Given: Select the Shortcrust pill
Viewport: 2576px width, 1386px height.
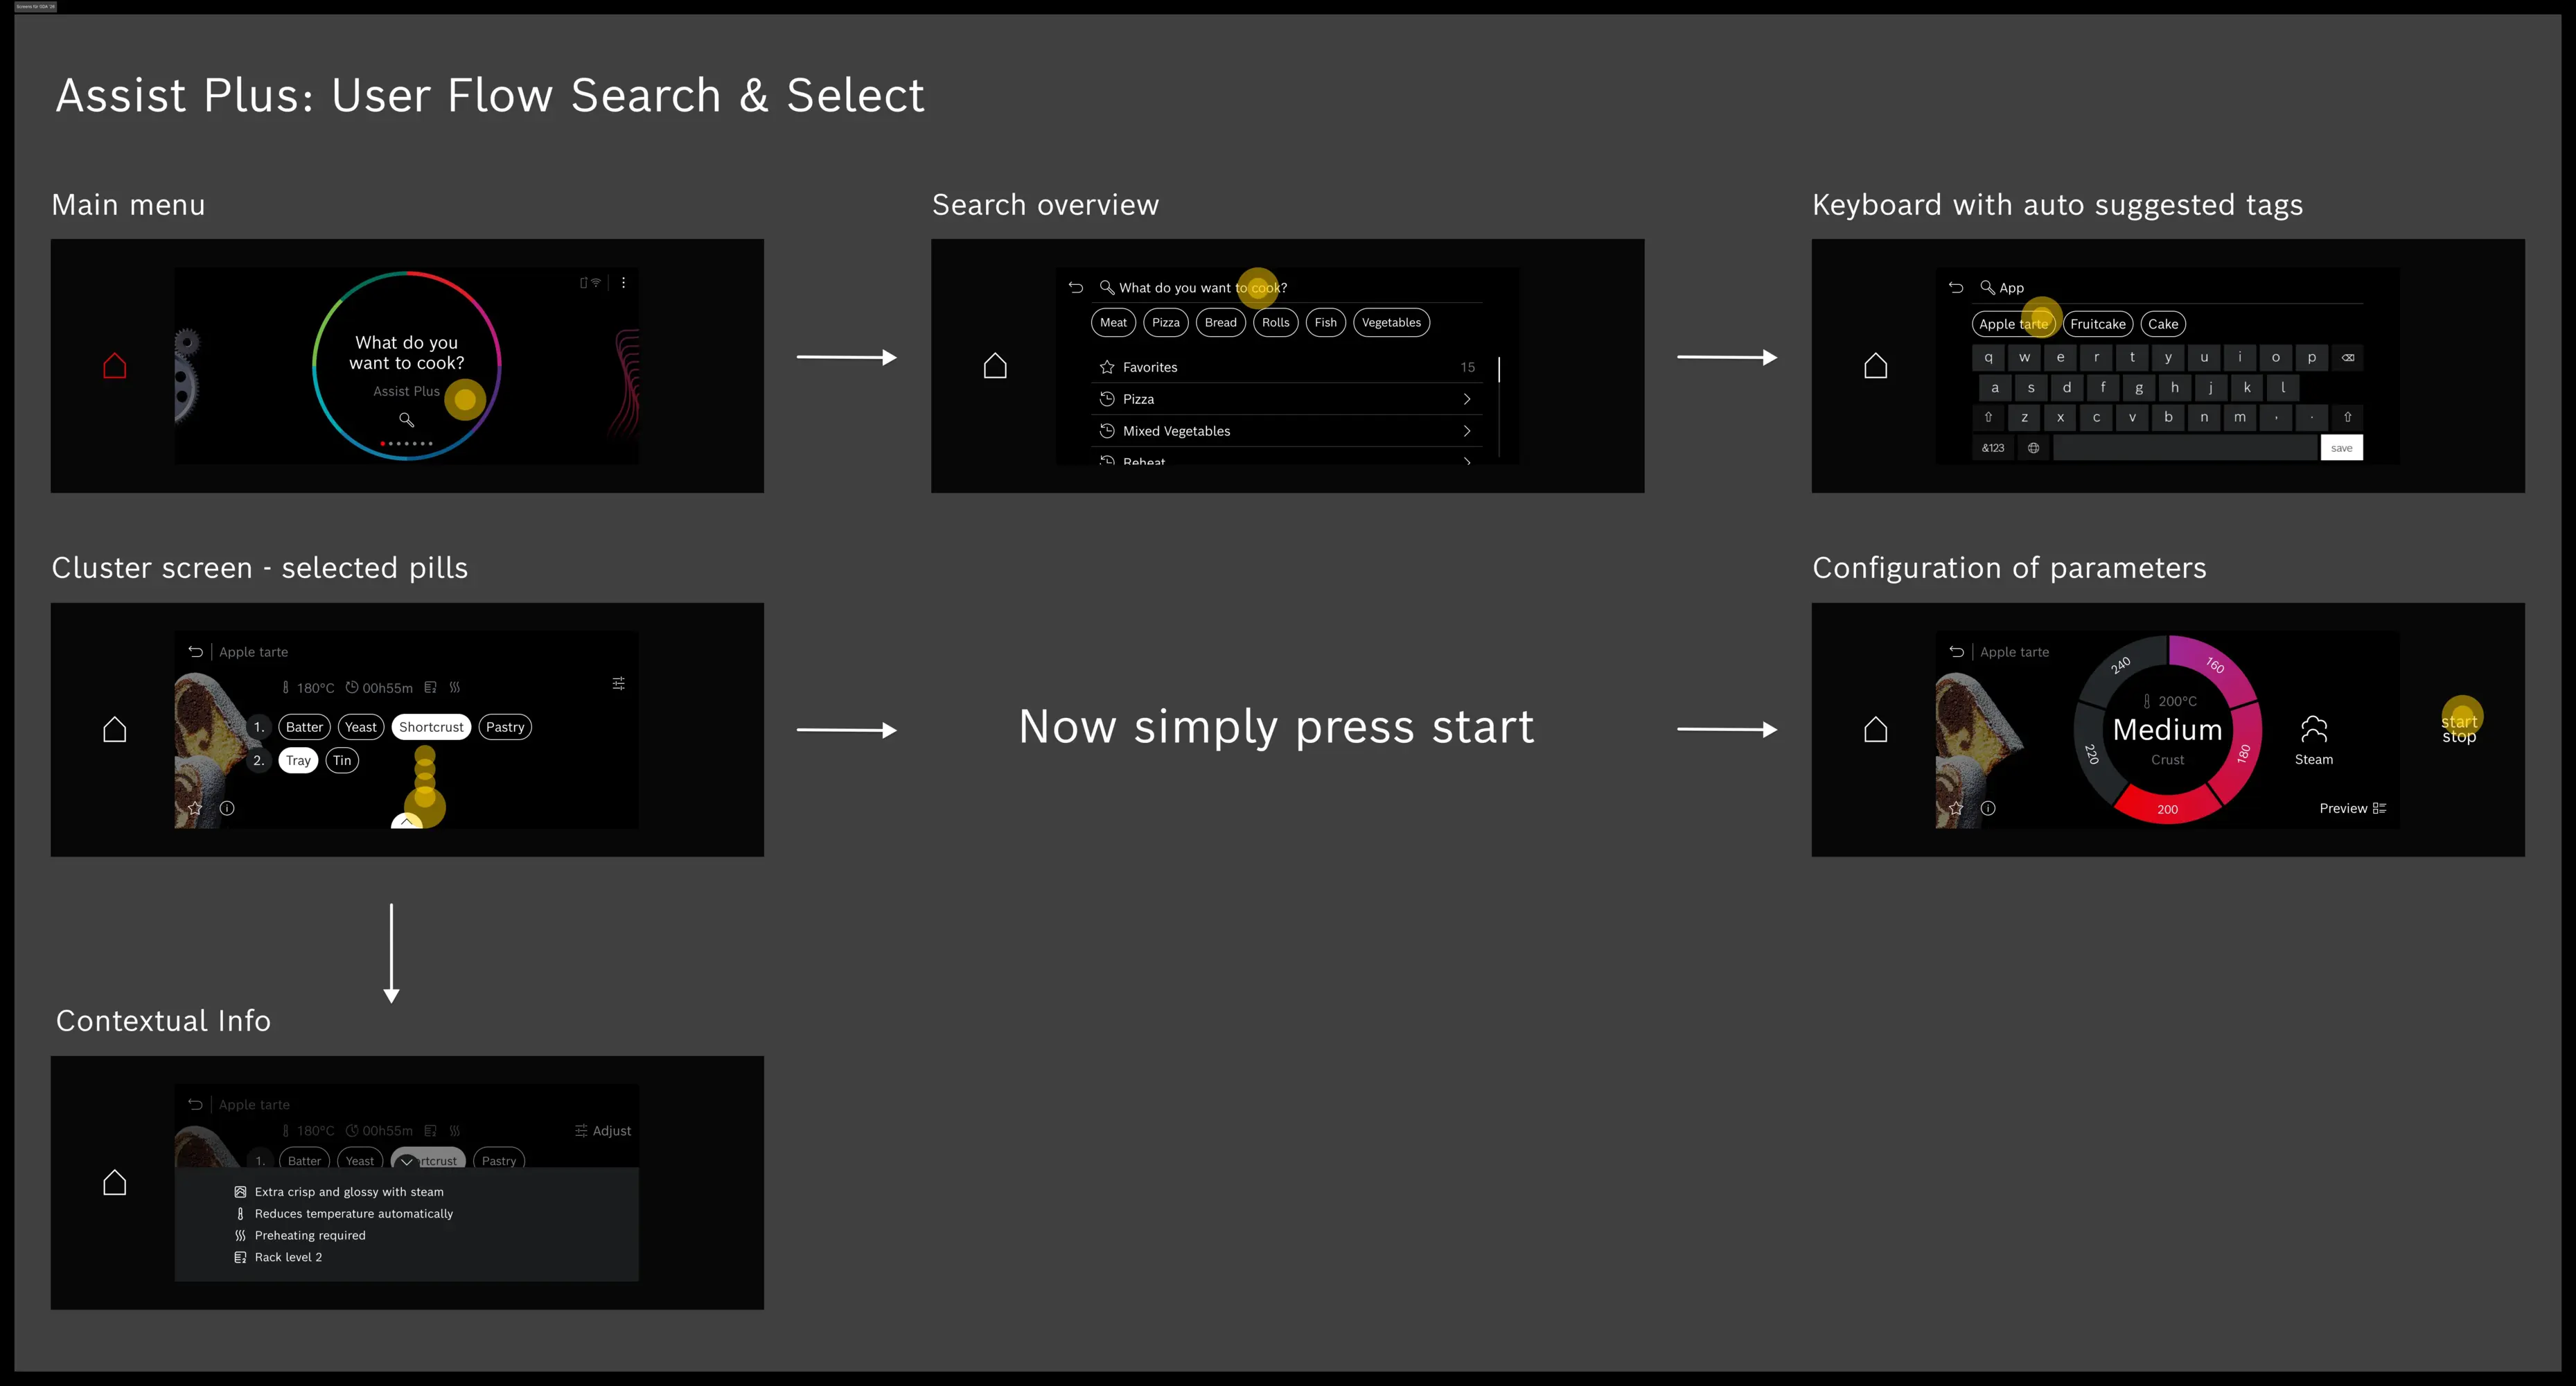Looking at the screenshot, I should (431, 727).
